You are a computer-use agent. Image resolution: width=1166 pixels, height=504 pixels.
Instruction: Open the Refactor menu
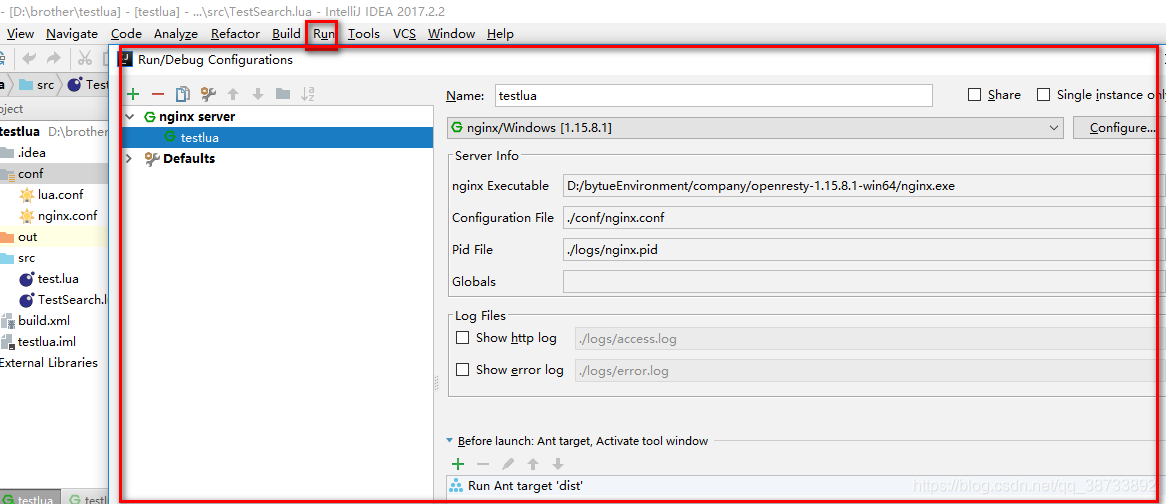pos(235,33)
